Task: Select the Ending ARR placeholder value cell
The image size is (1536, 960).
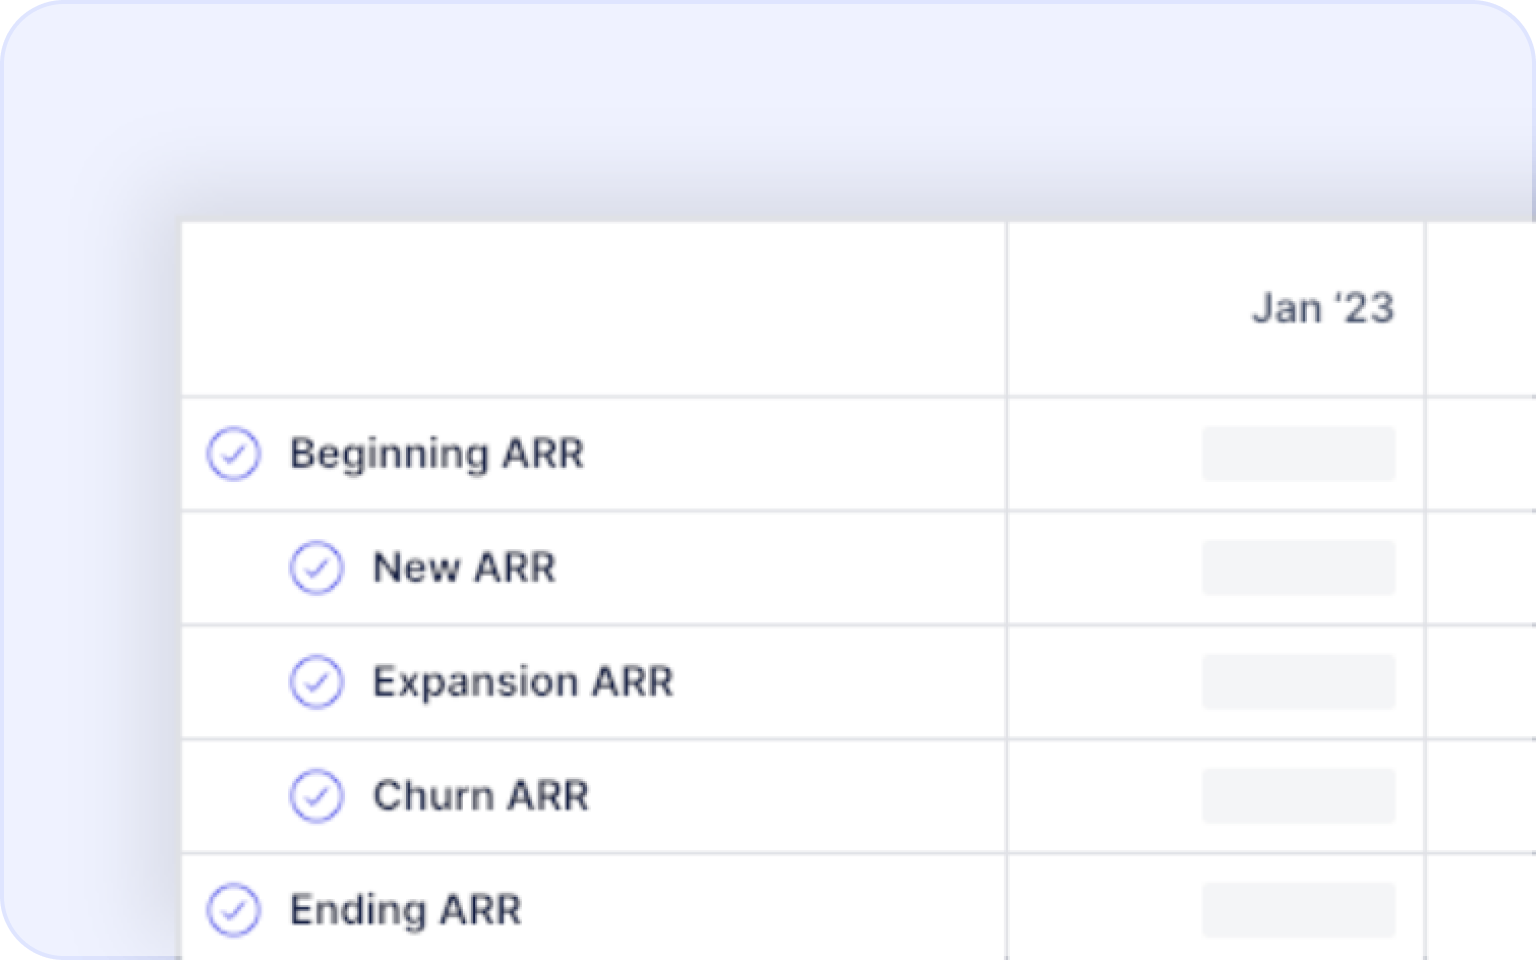Action: (x=1298, y=910)
